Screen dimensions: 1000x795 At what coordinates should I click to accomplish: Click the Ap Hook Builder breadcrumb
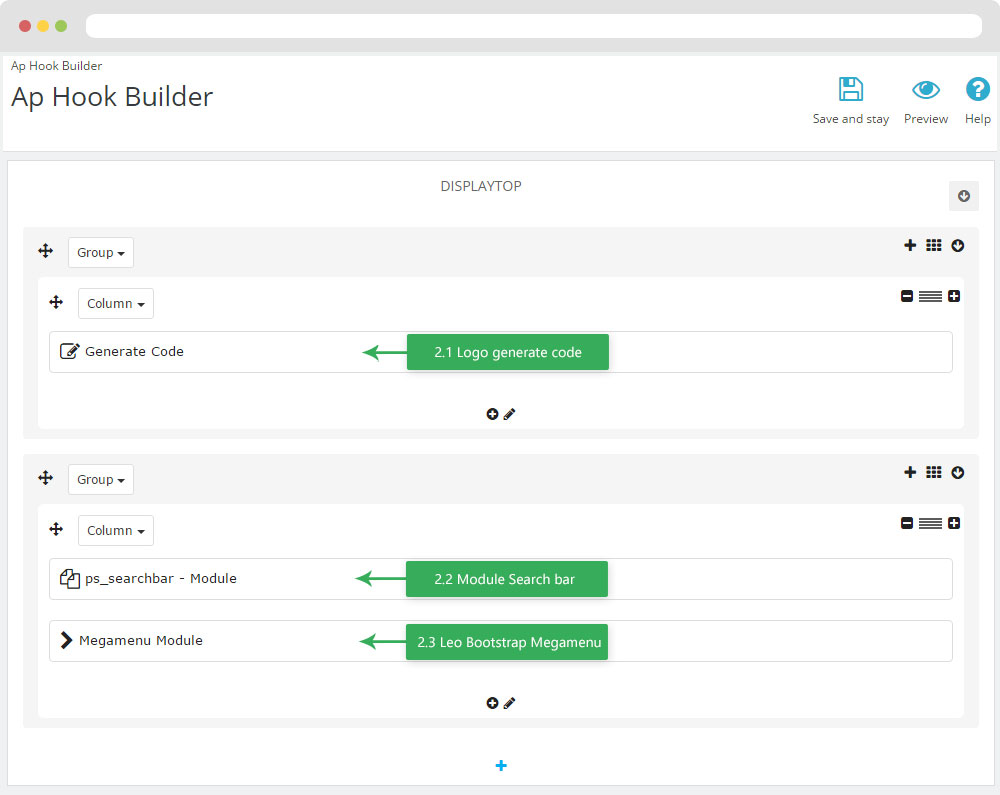[x=56, y=66]
